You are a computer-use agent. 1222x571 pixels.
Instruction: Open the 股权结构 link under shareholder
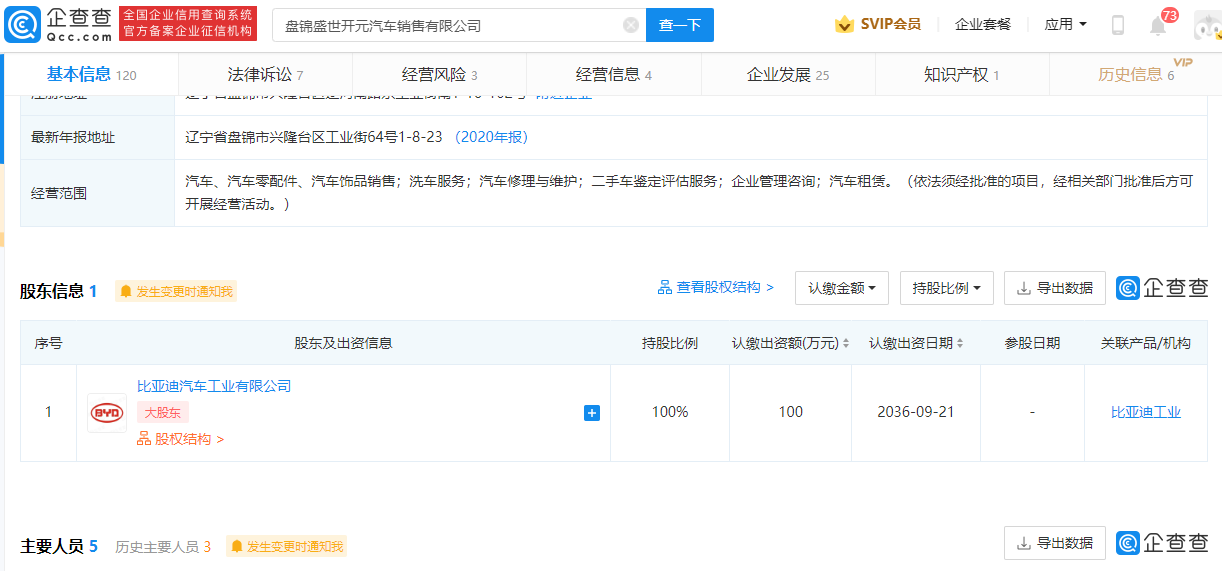click(x=181, y=439)
